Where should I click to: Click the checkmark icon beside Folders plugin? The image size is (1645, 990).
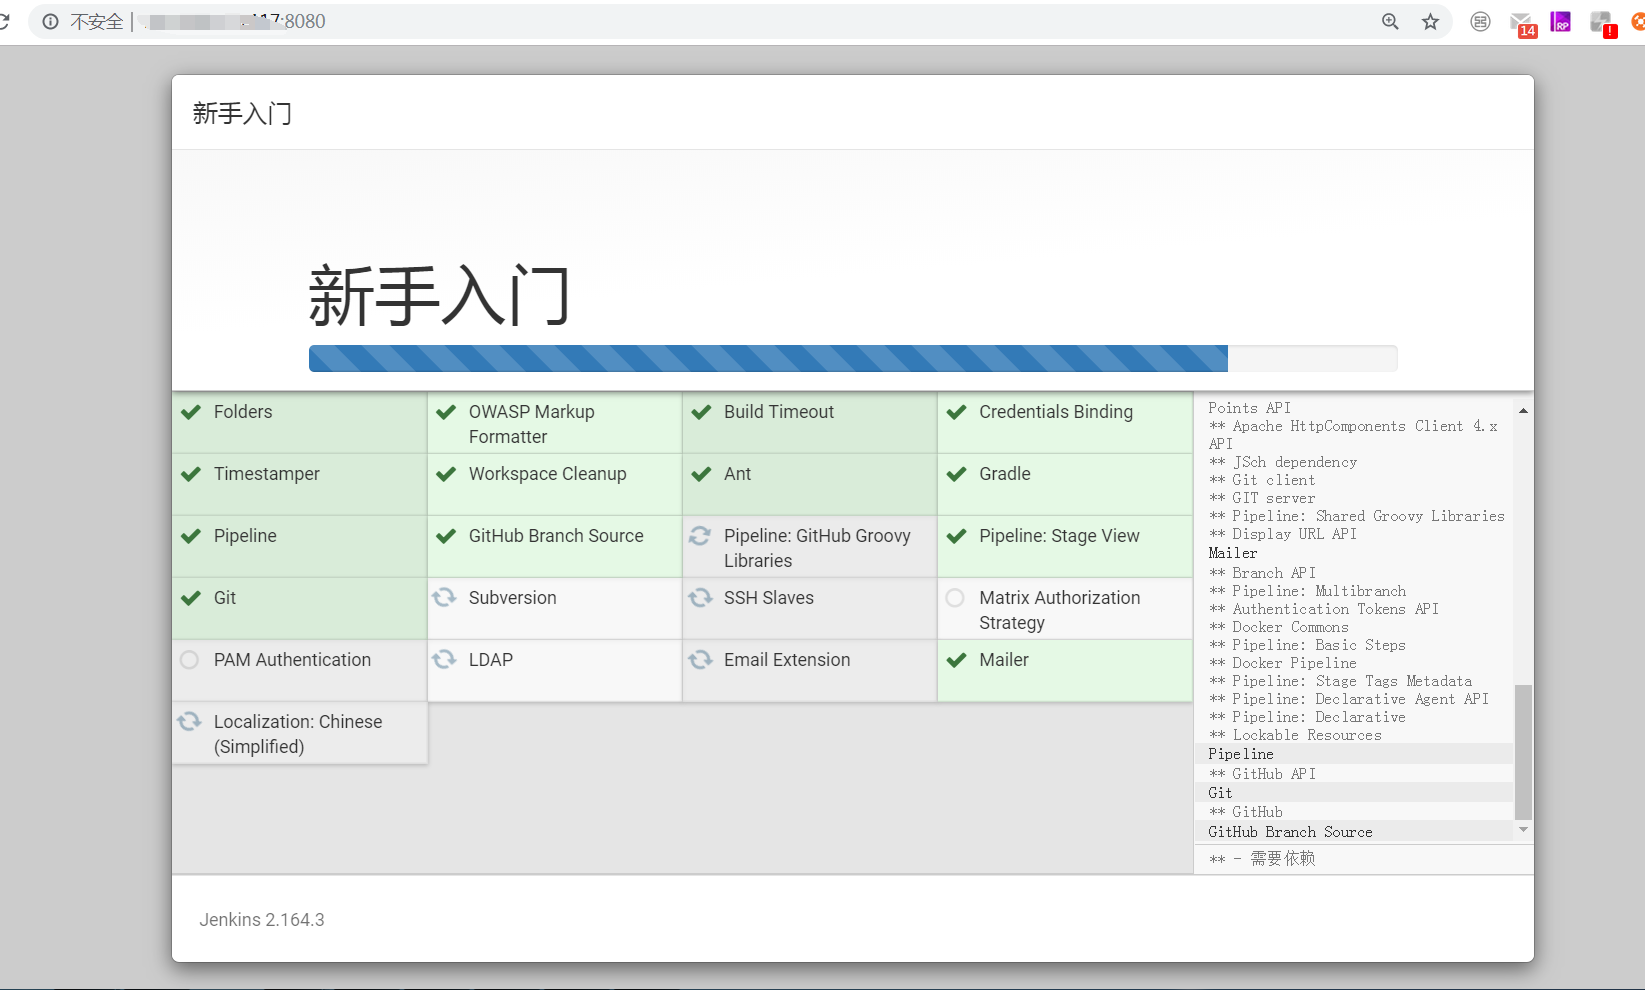click(x=190, y=411)
